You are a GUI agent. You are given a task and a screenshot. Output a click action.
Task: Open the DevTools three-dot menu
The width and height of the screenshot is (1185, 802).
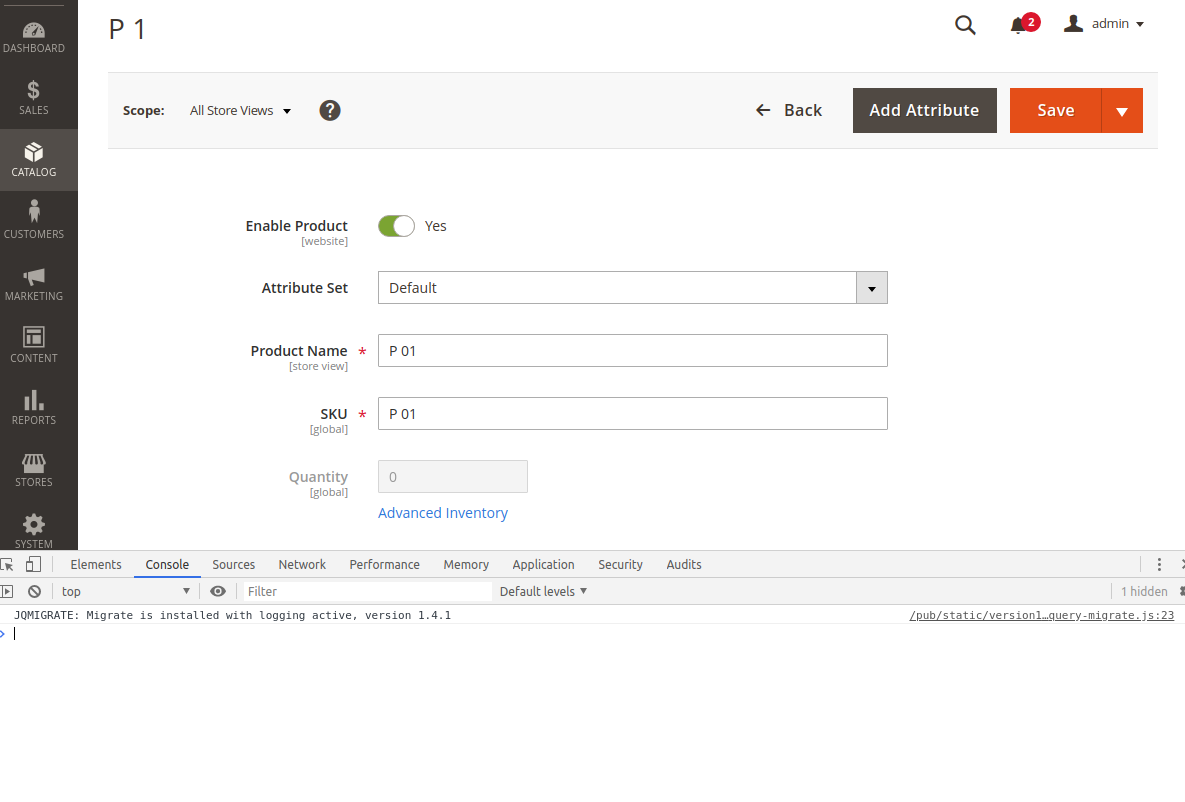tap(1159, 565)
